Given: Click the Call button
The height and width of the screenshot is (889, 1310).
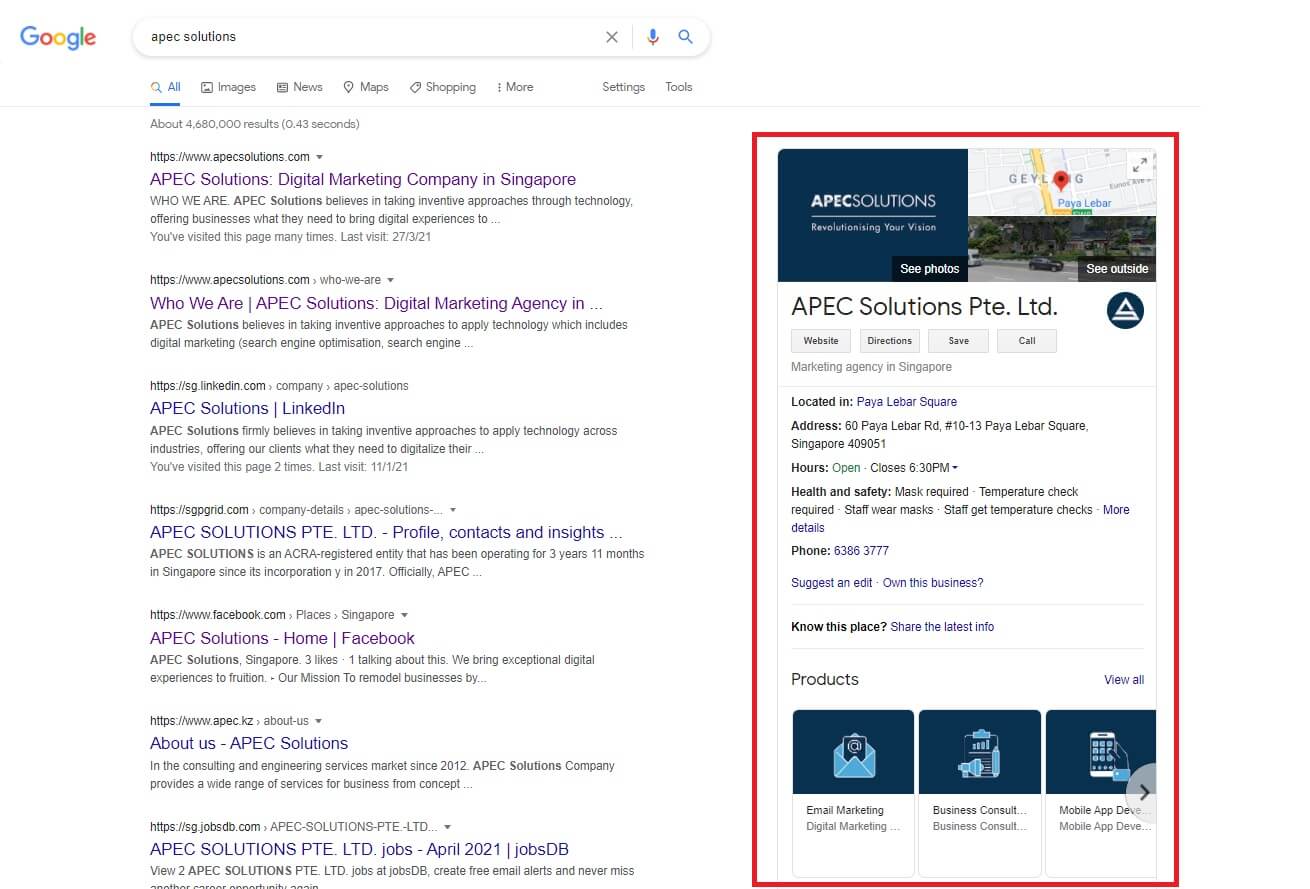Looking at the screenshot, I should coord(1027,341).
